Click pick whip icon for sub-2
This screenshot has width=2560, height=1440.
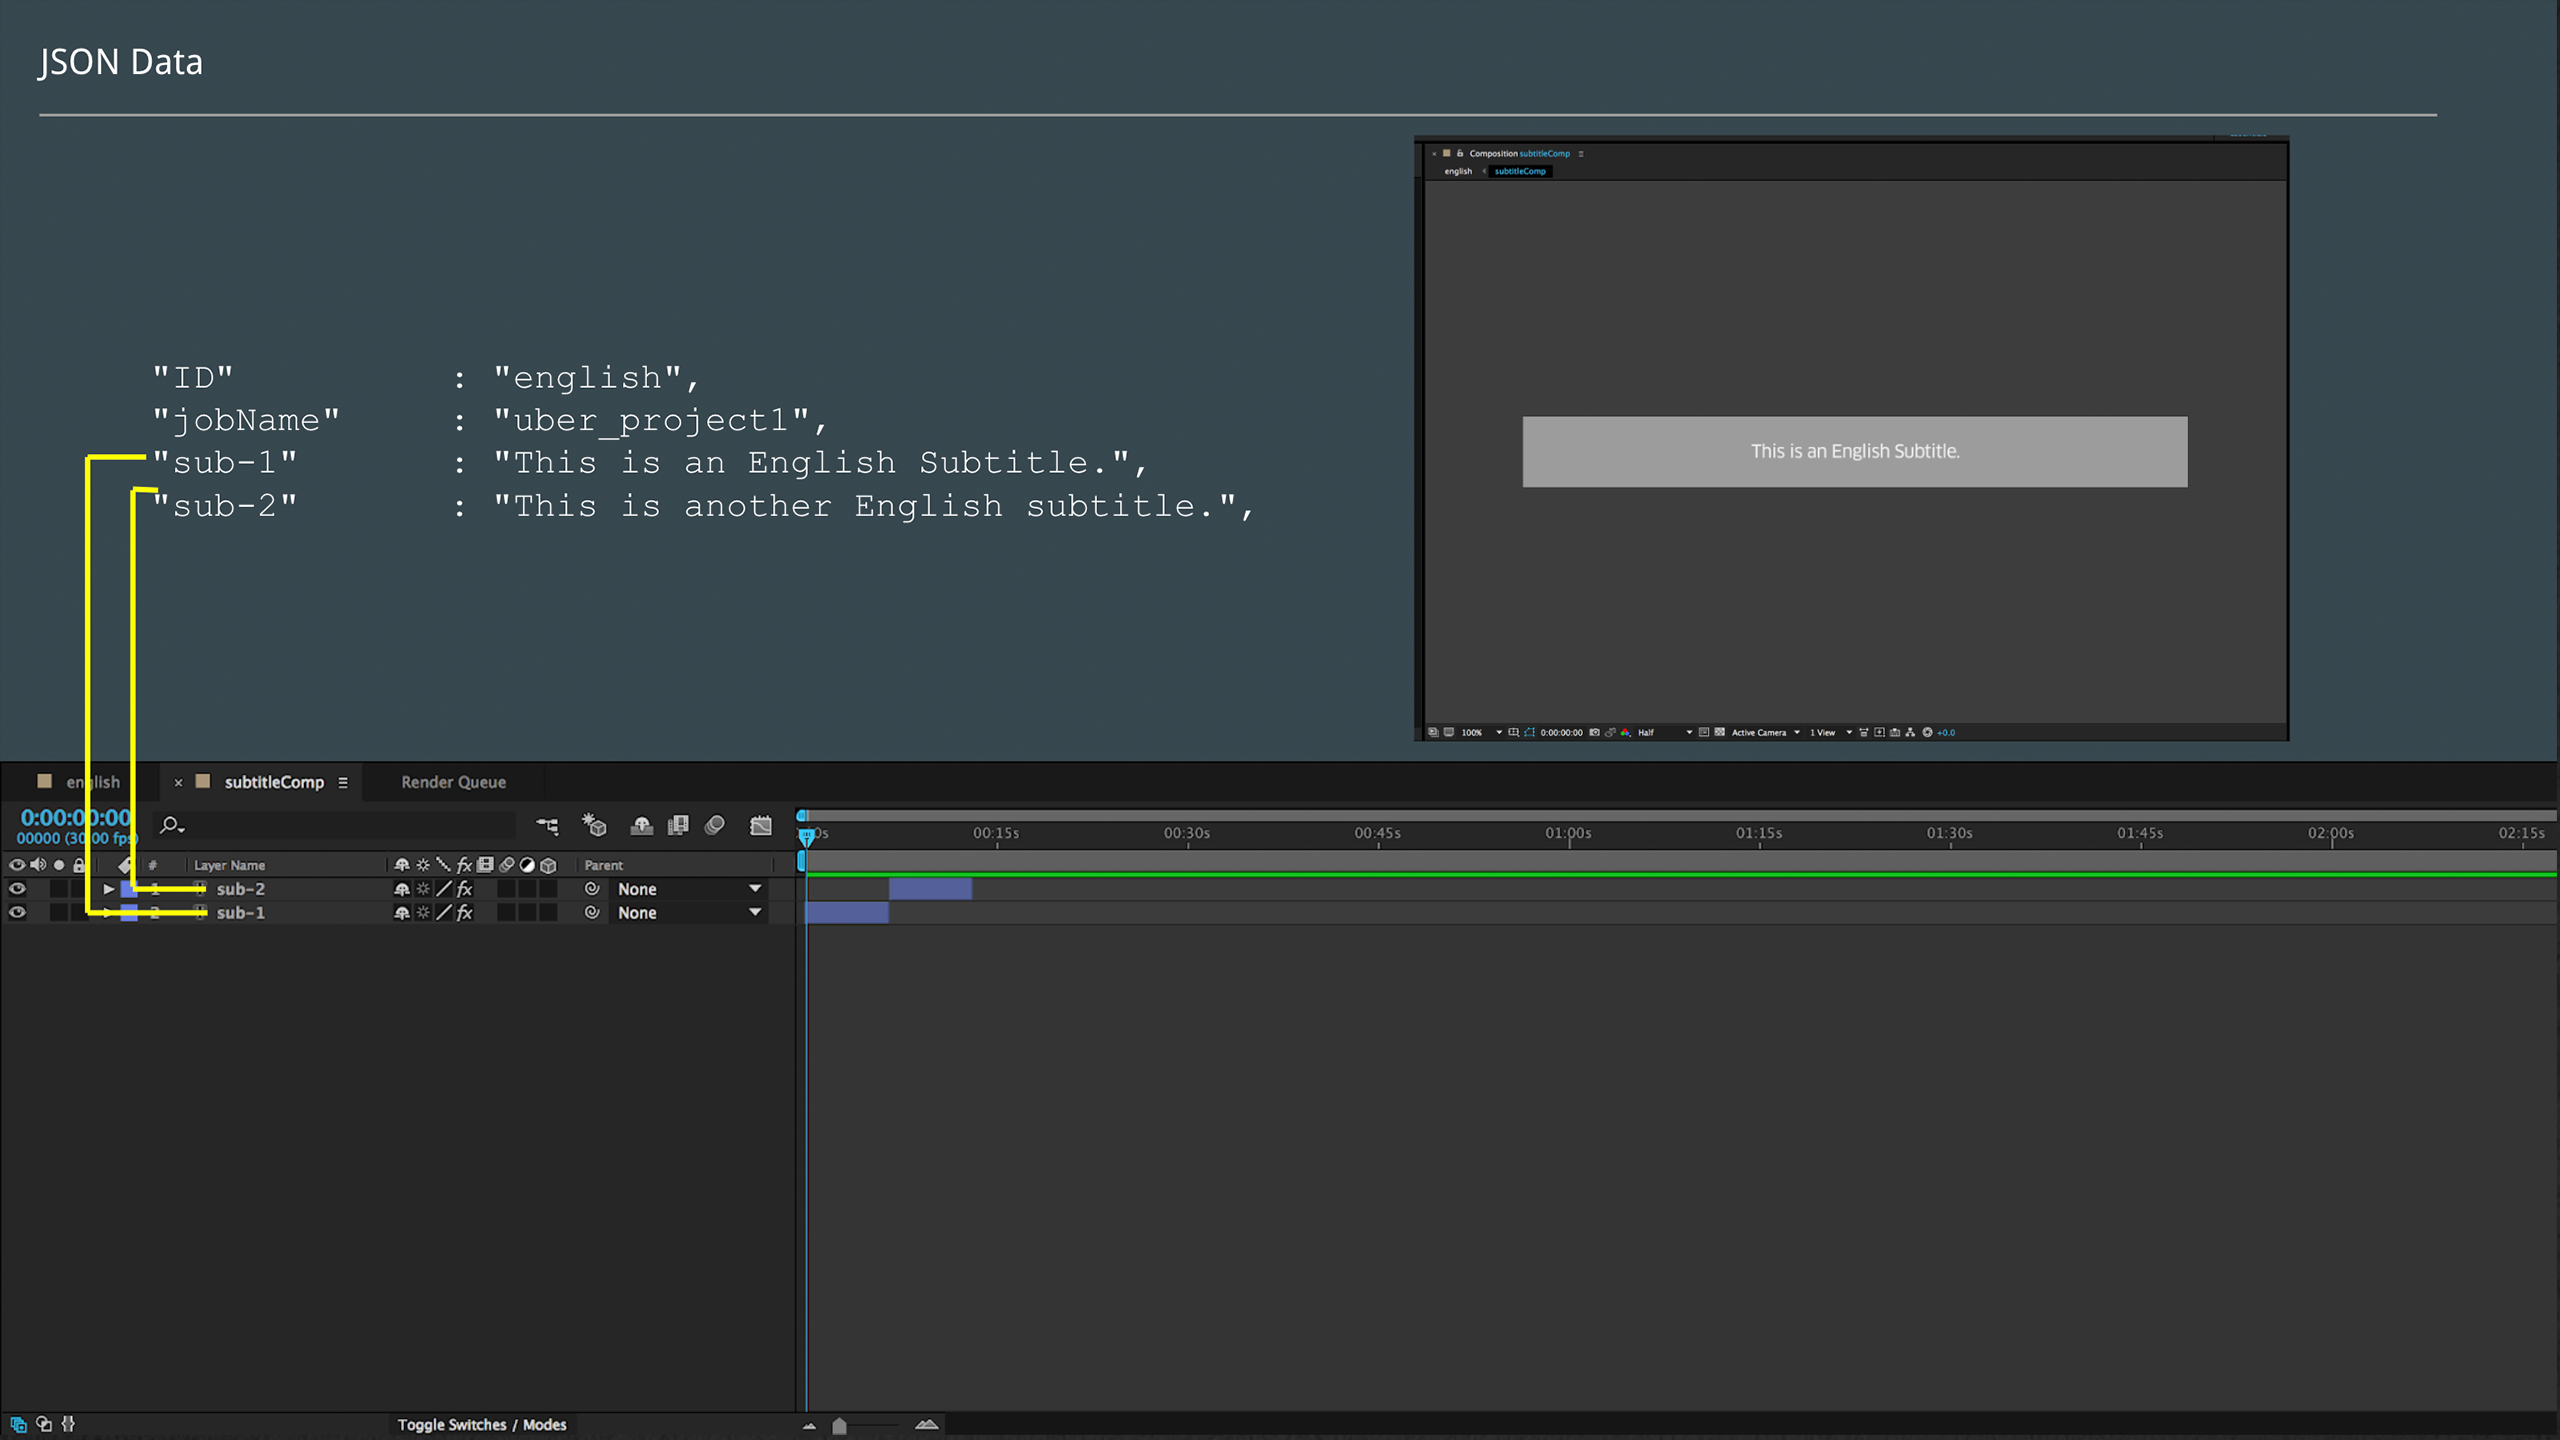(x=592, y=889)
